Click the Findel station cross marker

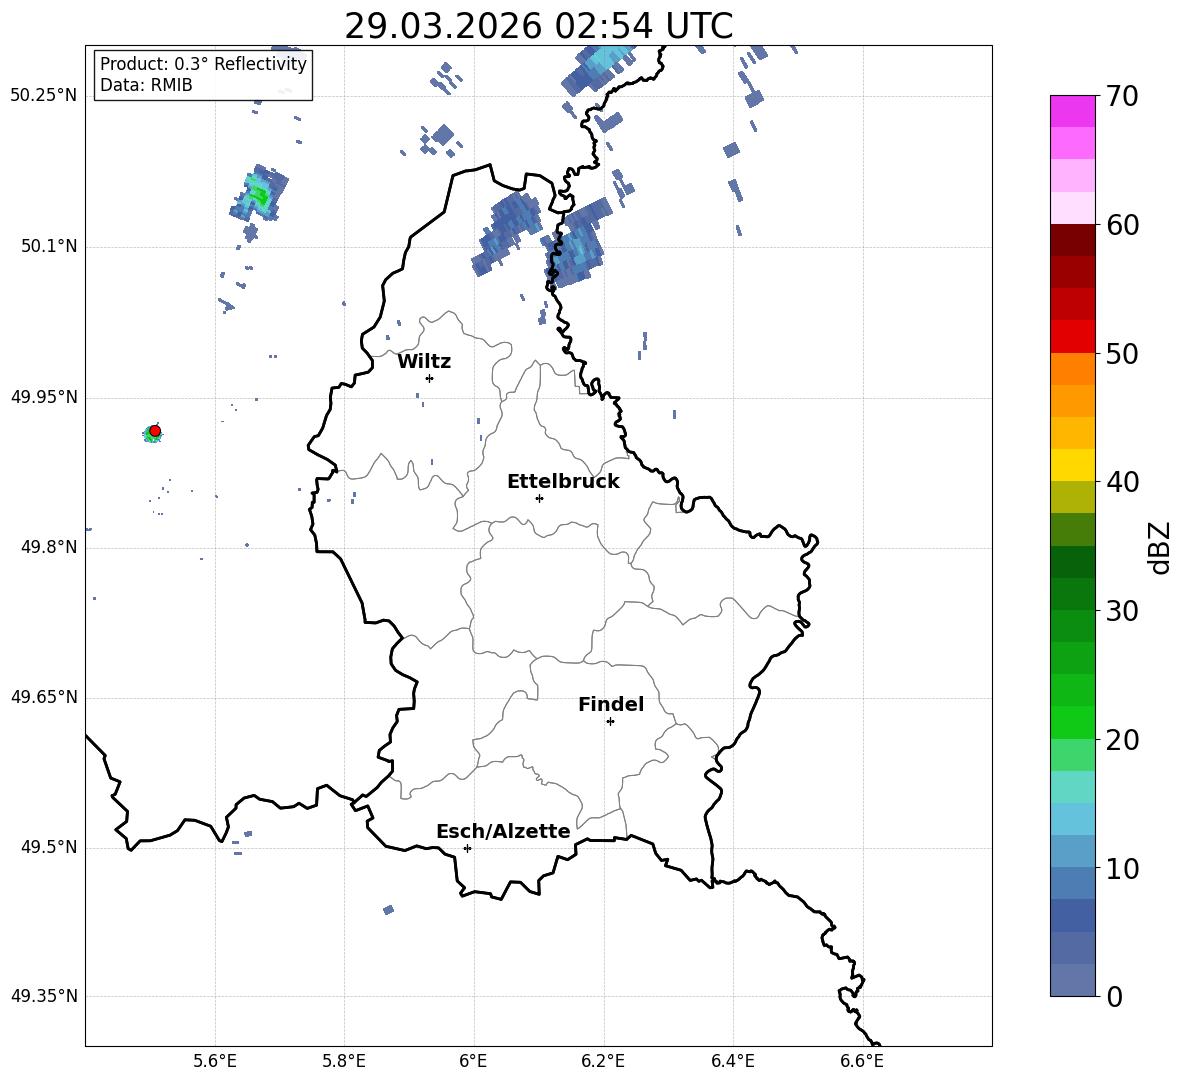[x=610, y=722]
